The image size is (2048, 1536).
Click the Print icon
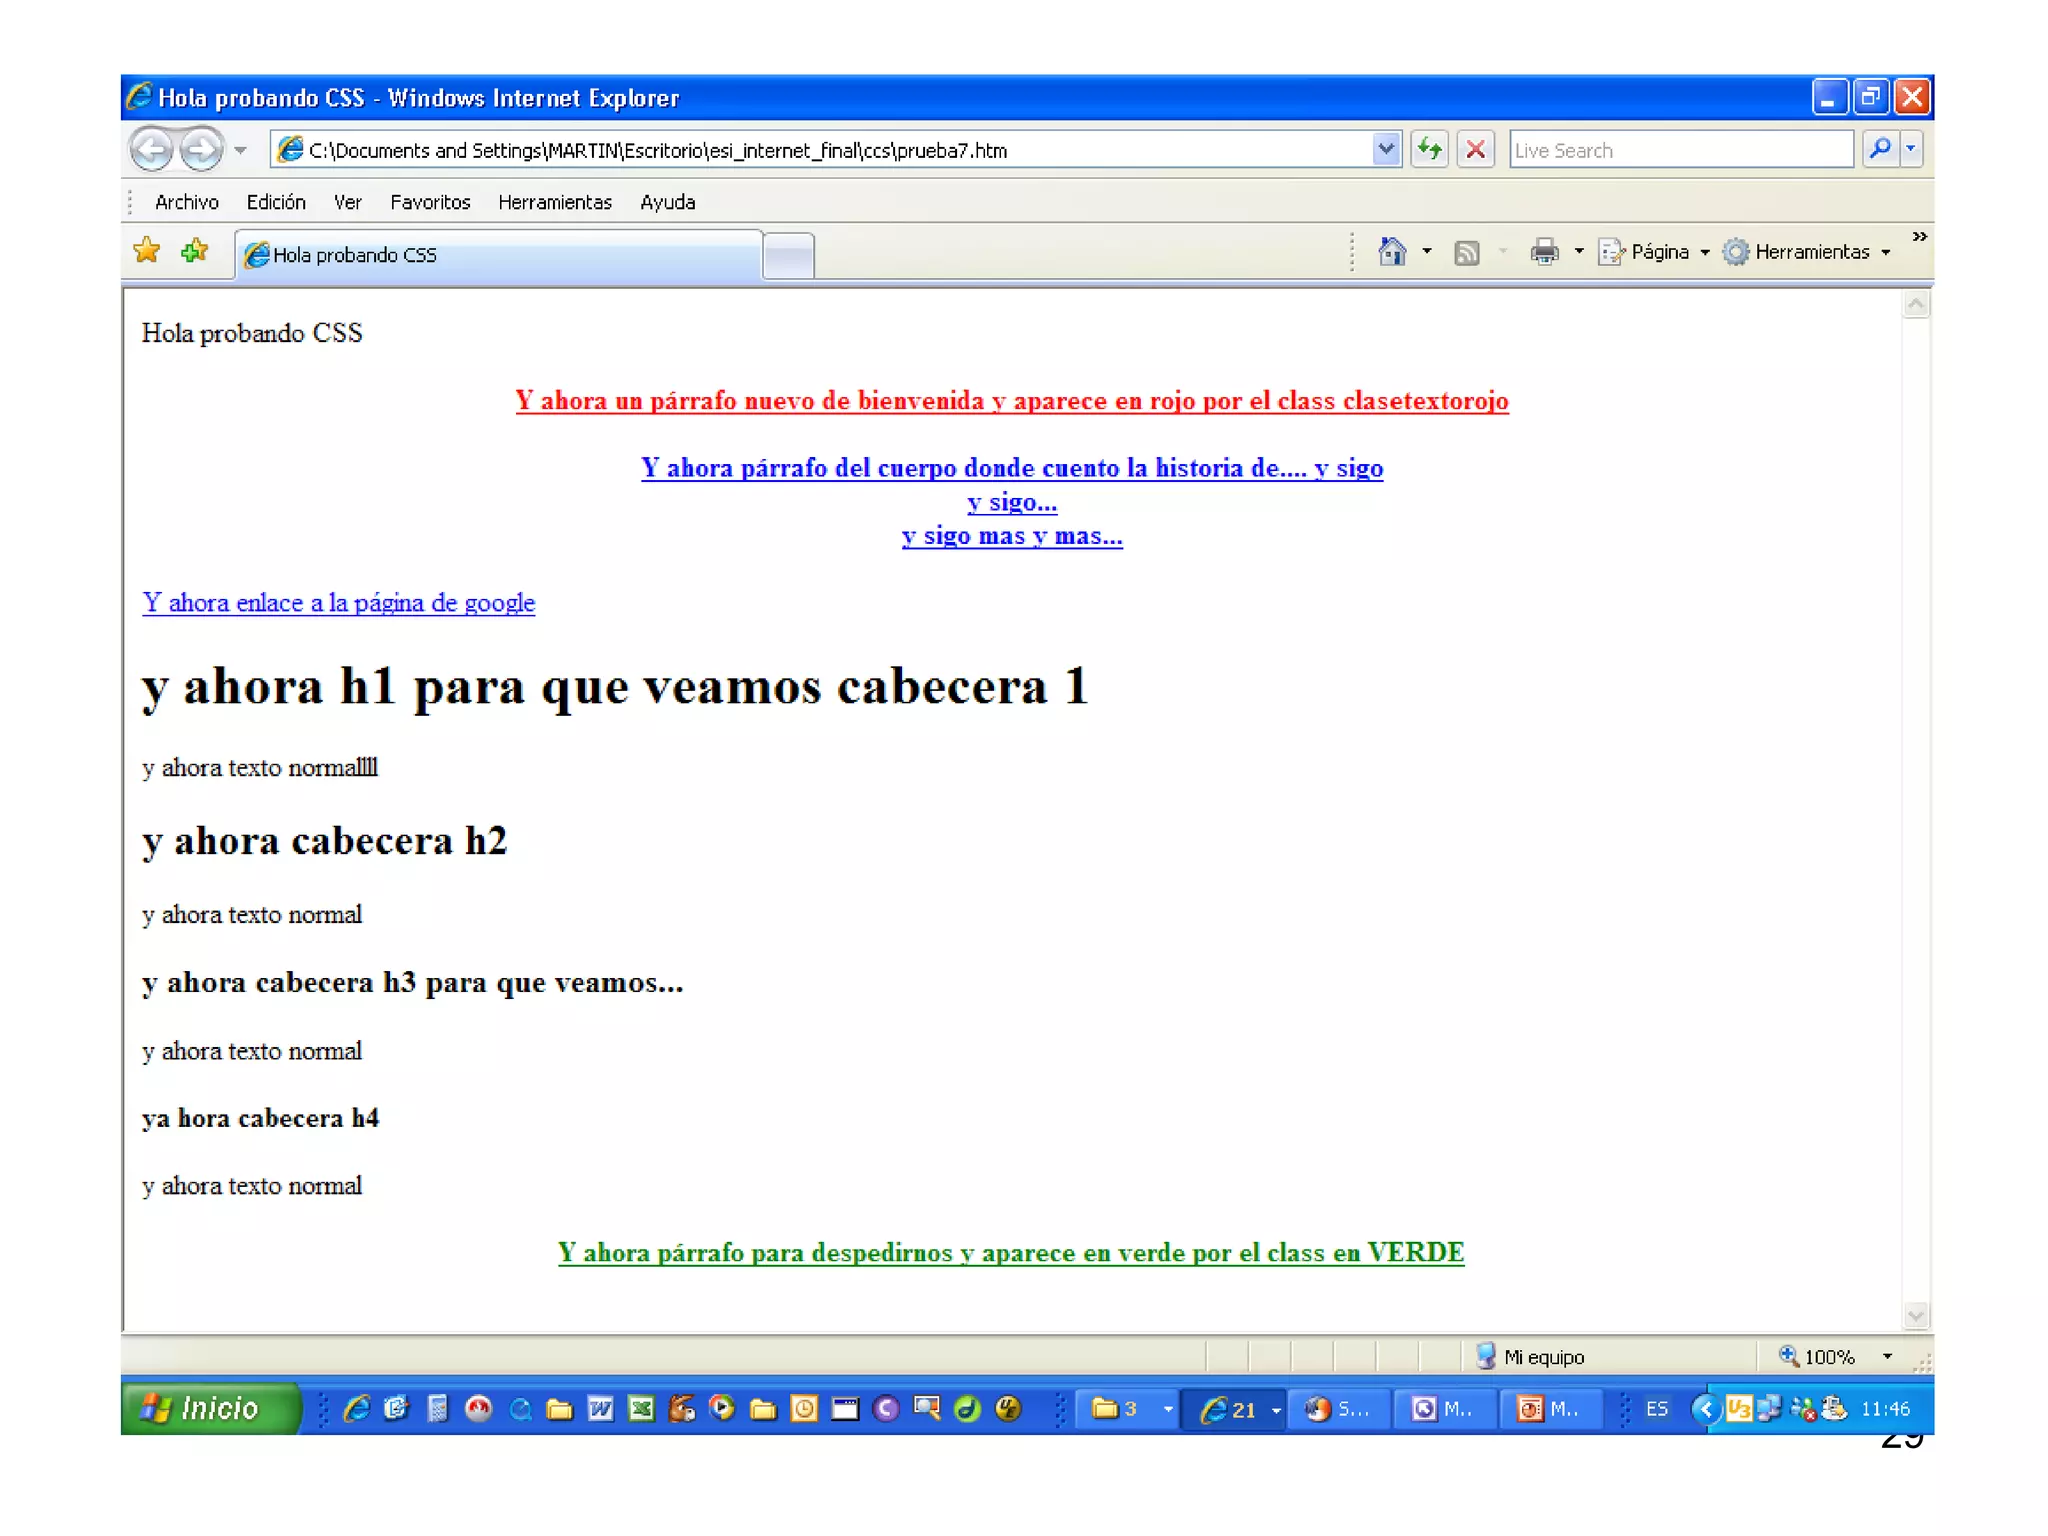(1544, 252)
